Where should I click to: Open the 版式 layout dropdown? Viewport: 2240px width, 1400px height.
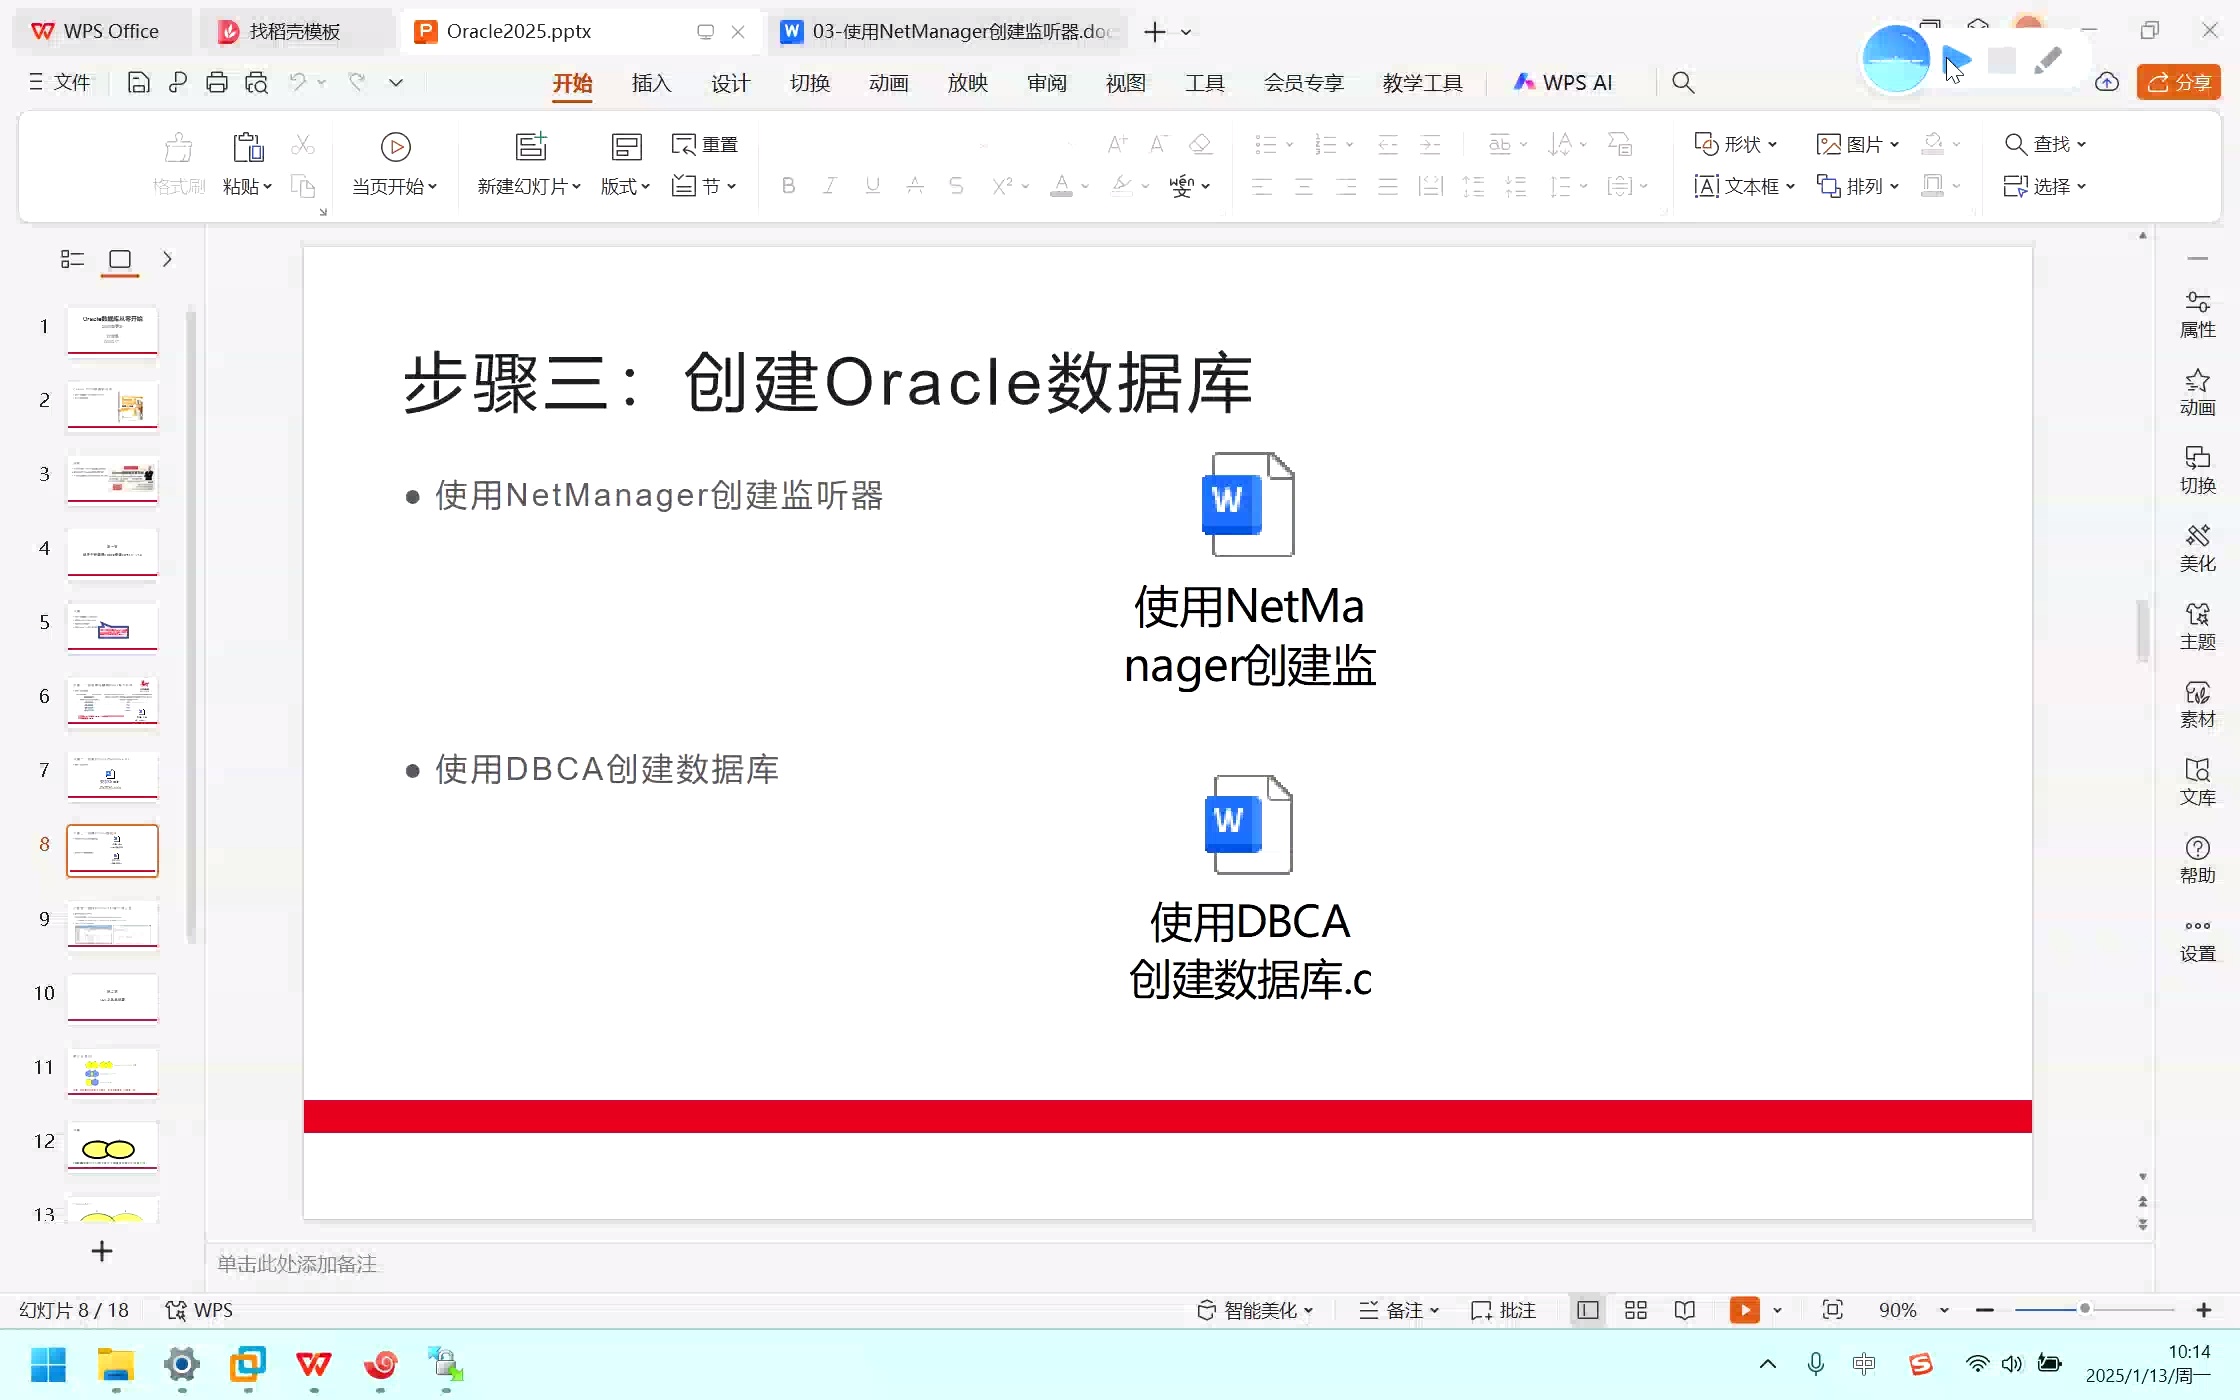click(624, 186)
